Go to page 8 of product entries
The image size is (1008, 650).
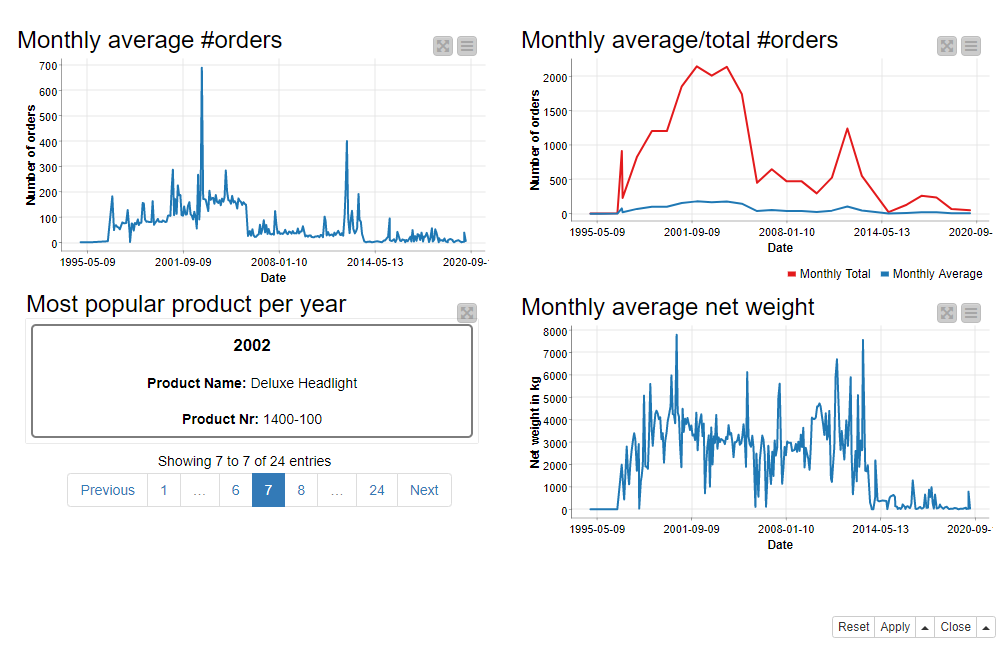point(301,490)
